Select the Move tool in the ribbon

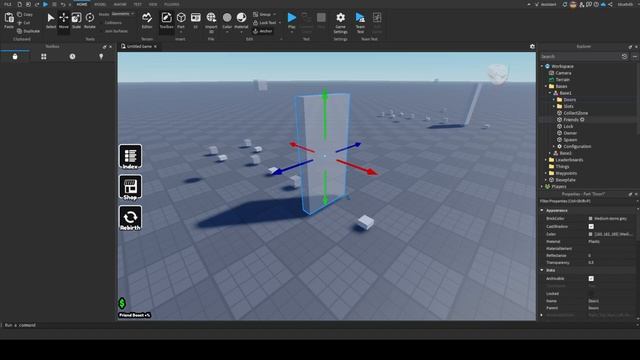point(64,21)
